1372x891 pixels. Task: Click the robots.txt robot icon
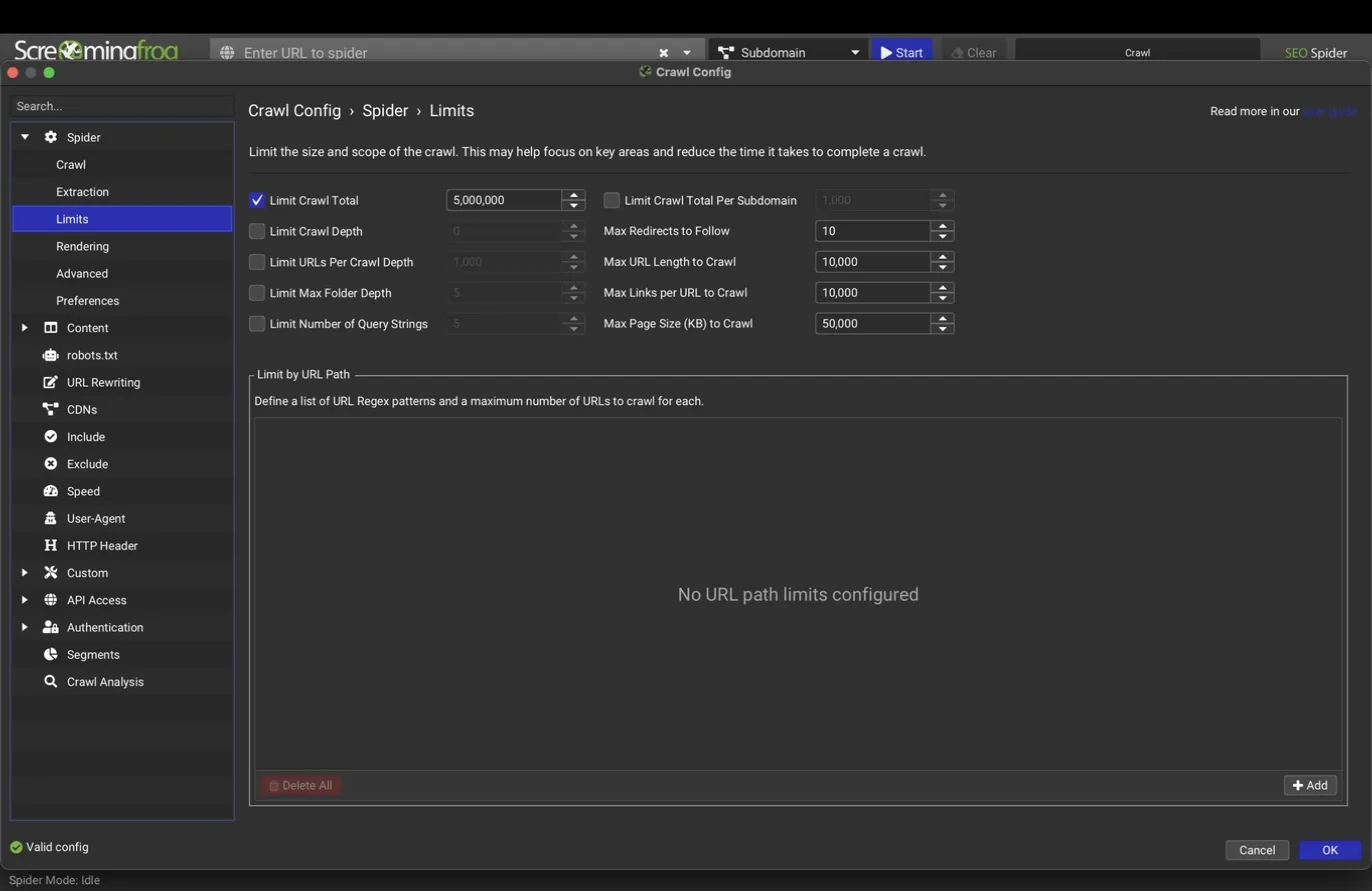click(x=50, y=355)
